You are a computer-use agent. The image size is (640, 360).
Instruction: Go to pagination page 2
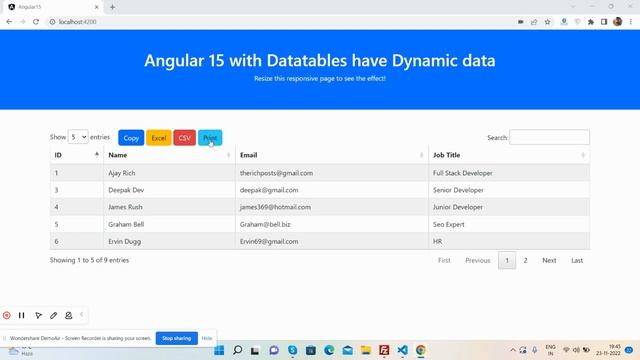coord(525,260)
